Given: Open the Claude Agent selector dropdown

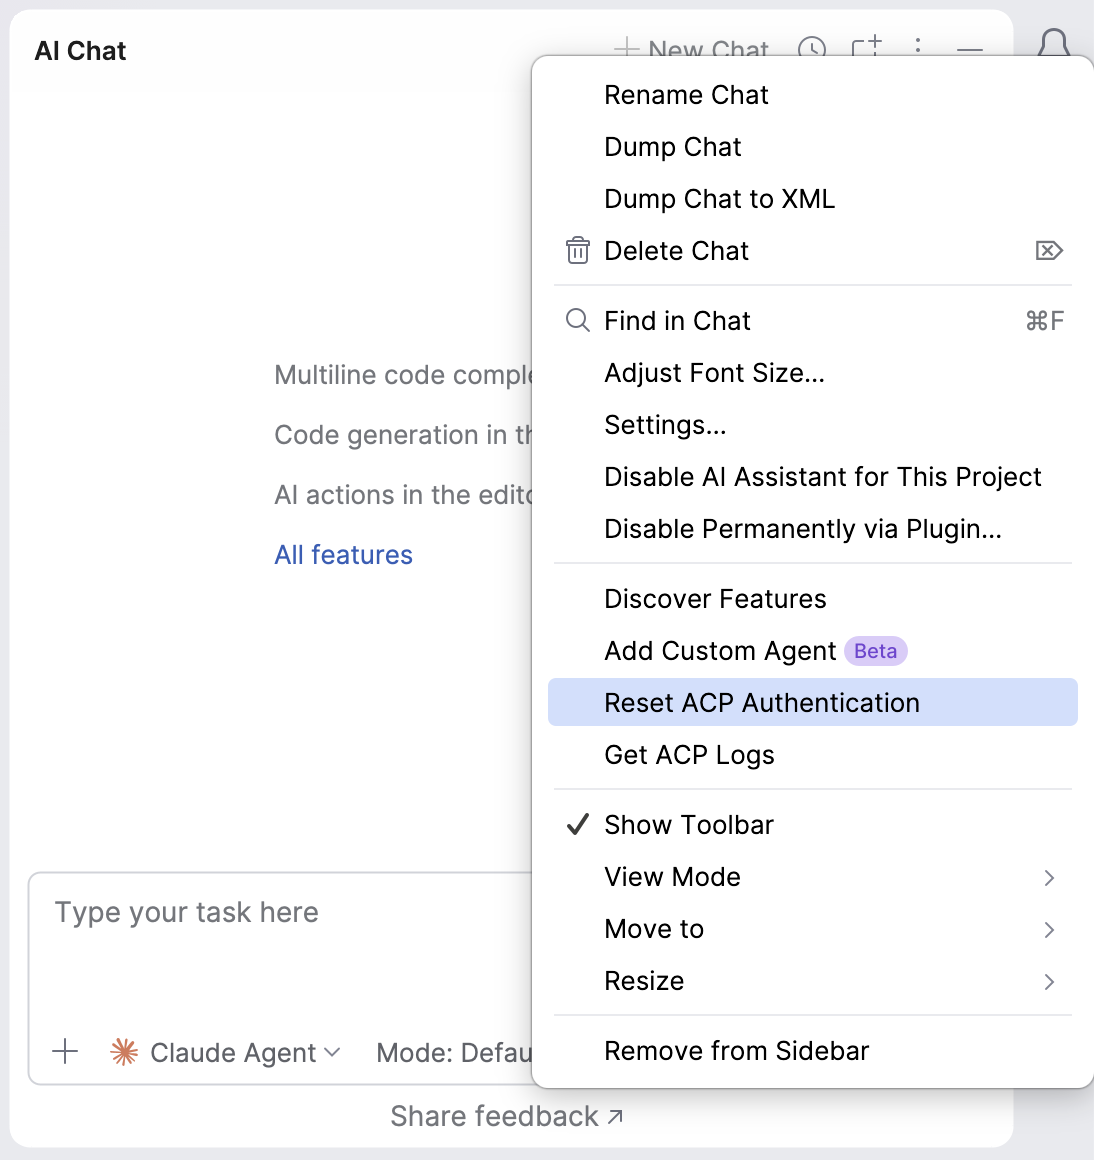Looking at the screenshot, I should tap(232, 1052).
